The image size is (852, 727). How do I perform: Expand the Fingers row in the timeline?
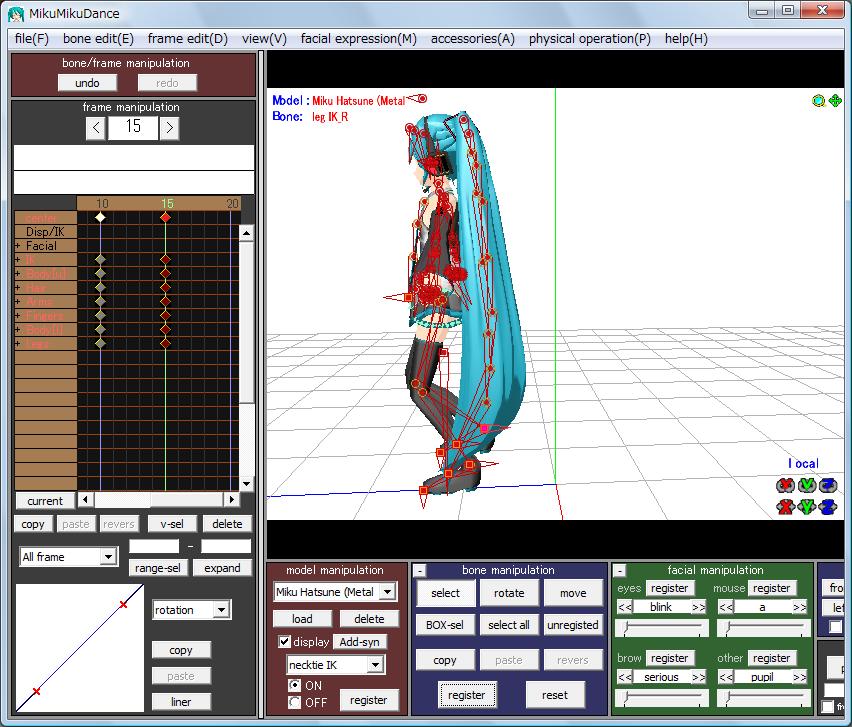click(18, 316)
